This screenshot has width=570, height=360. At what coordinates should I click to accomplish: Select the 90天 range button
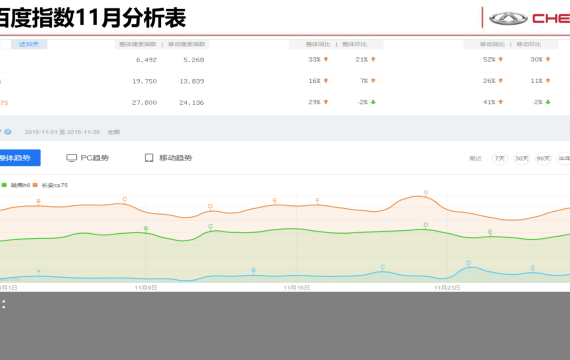[543, 159]
